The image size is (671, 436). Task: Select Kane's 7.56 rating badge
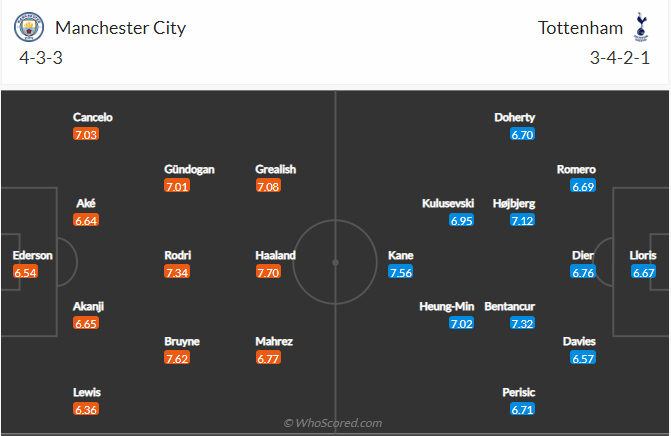coord(400,272)
